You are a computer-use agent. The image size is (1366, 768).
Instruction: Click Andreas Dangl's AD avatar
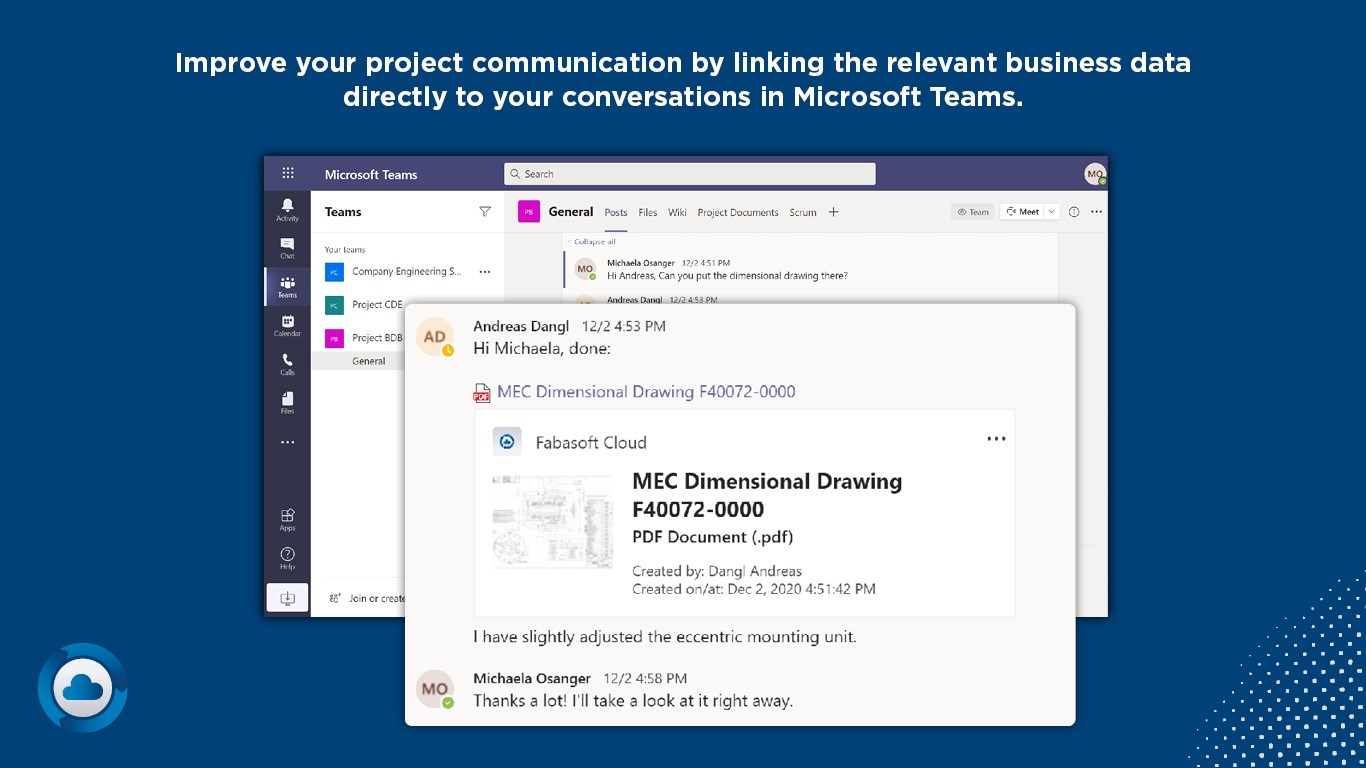[435, 337]
